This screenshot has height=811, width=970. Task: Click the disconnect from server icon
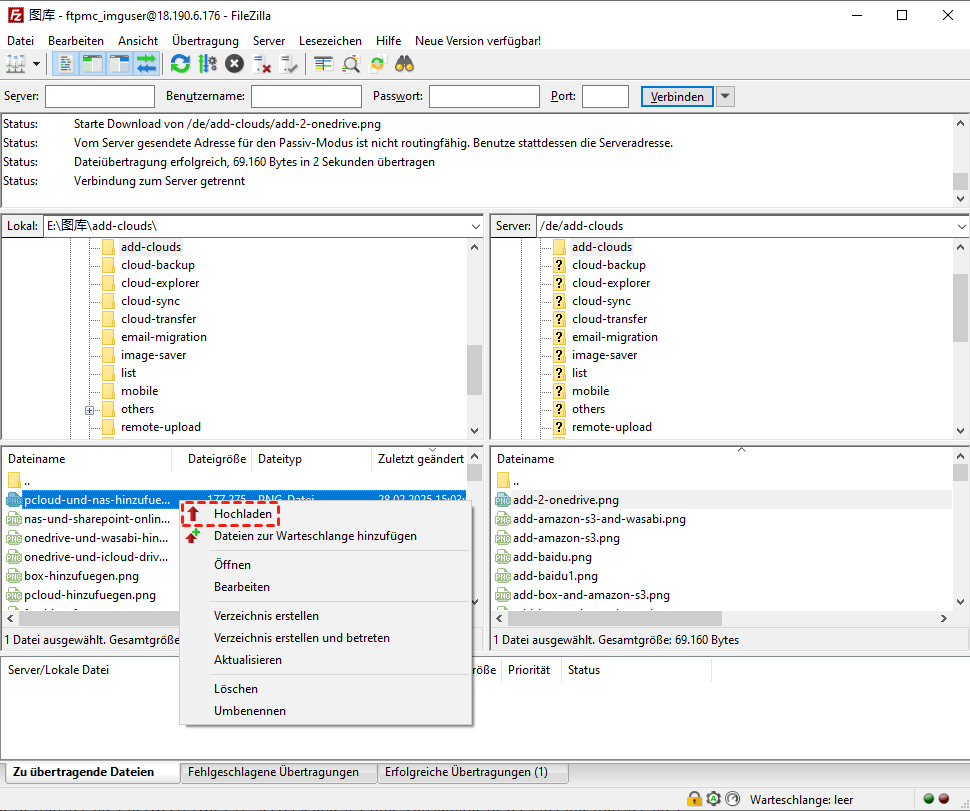(x=263, y=64)
